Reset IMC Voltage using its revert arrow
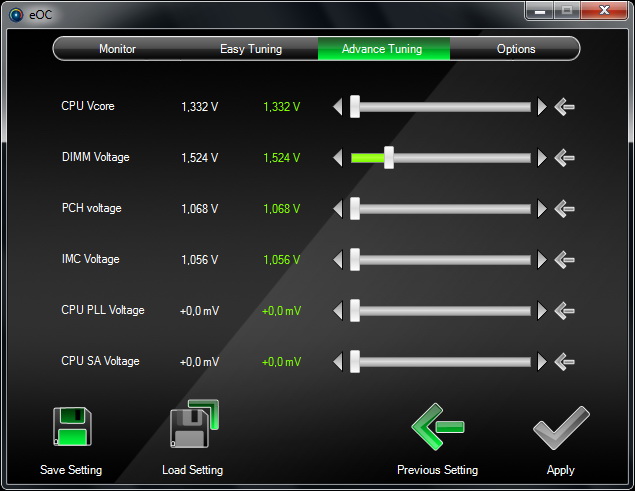Viewport: 635px width, 491px height. click(565, 260)
